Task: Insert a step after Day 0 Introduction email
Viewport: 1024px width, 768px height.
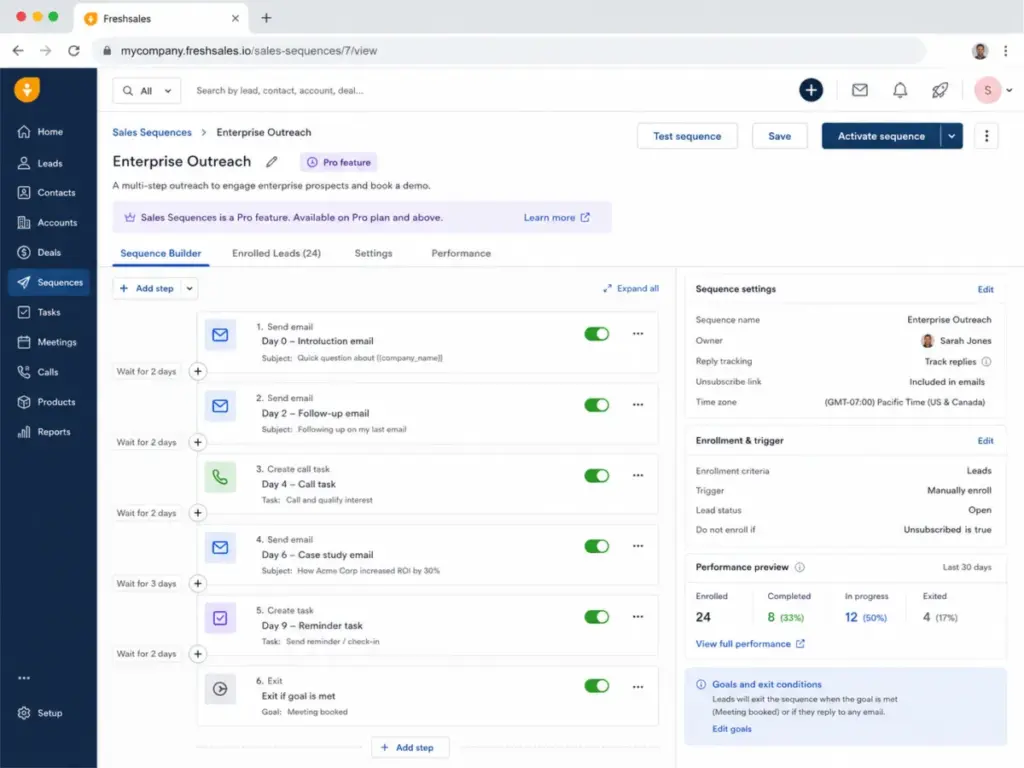Action: pos(197,372)
